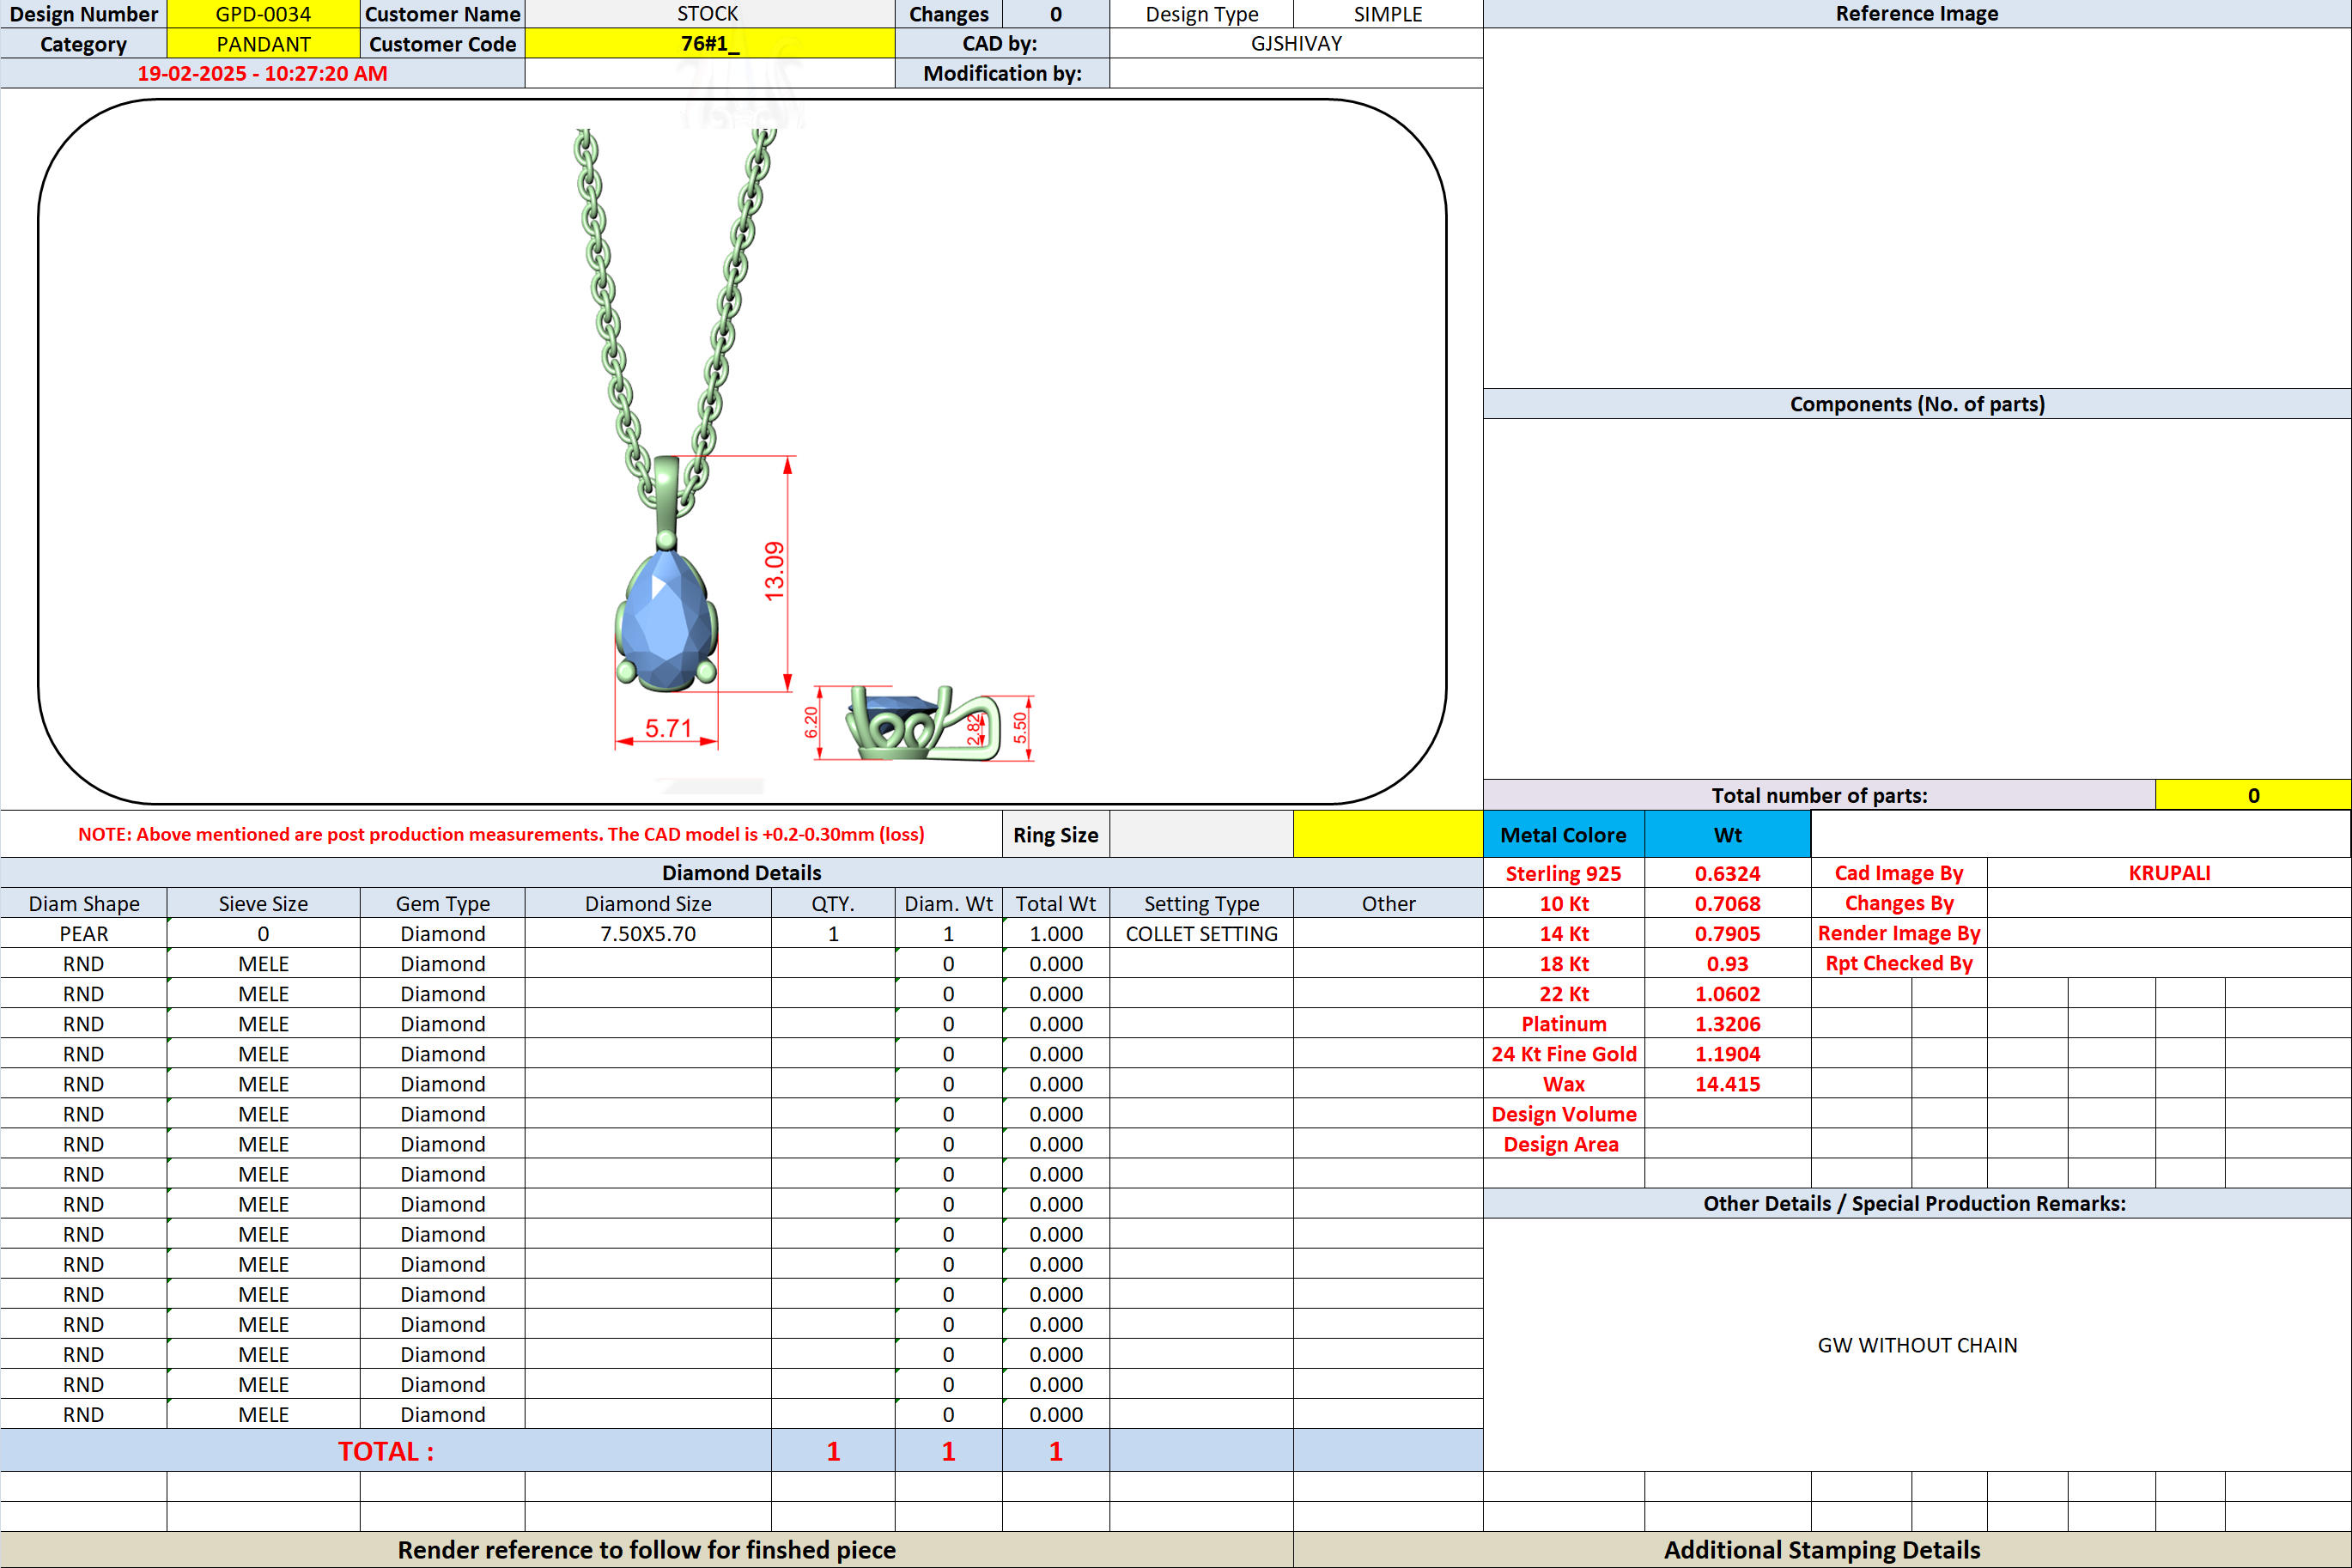Click the Ring Size label

[x=1056, y=834]
